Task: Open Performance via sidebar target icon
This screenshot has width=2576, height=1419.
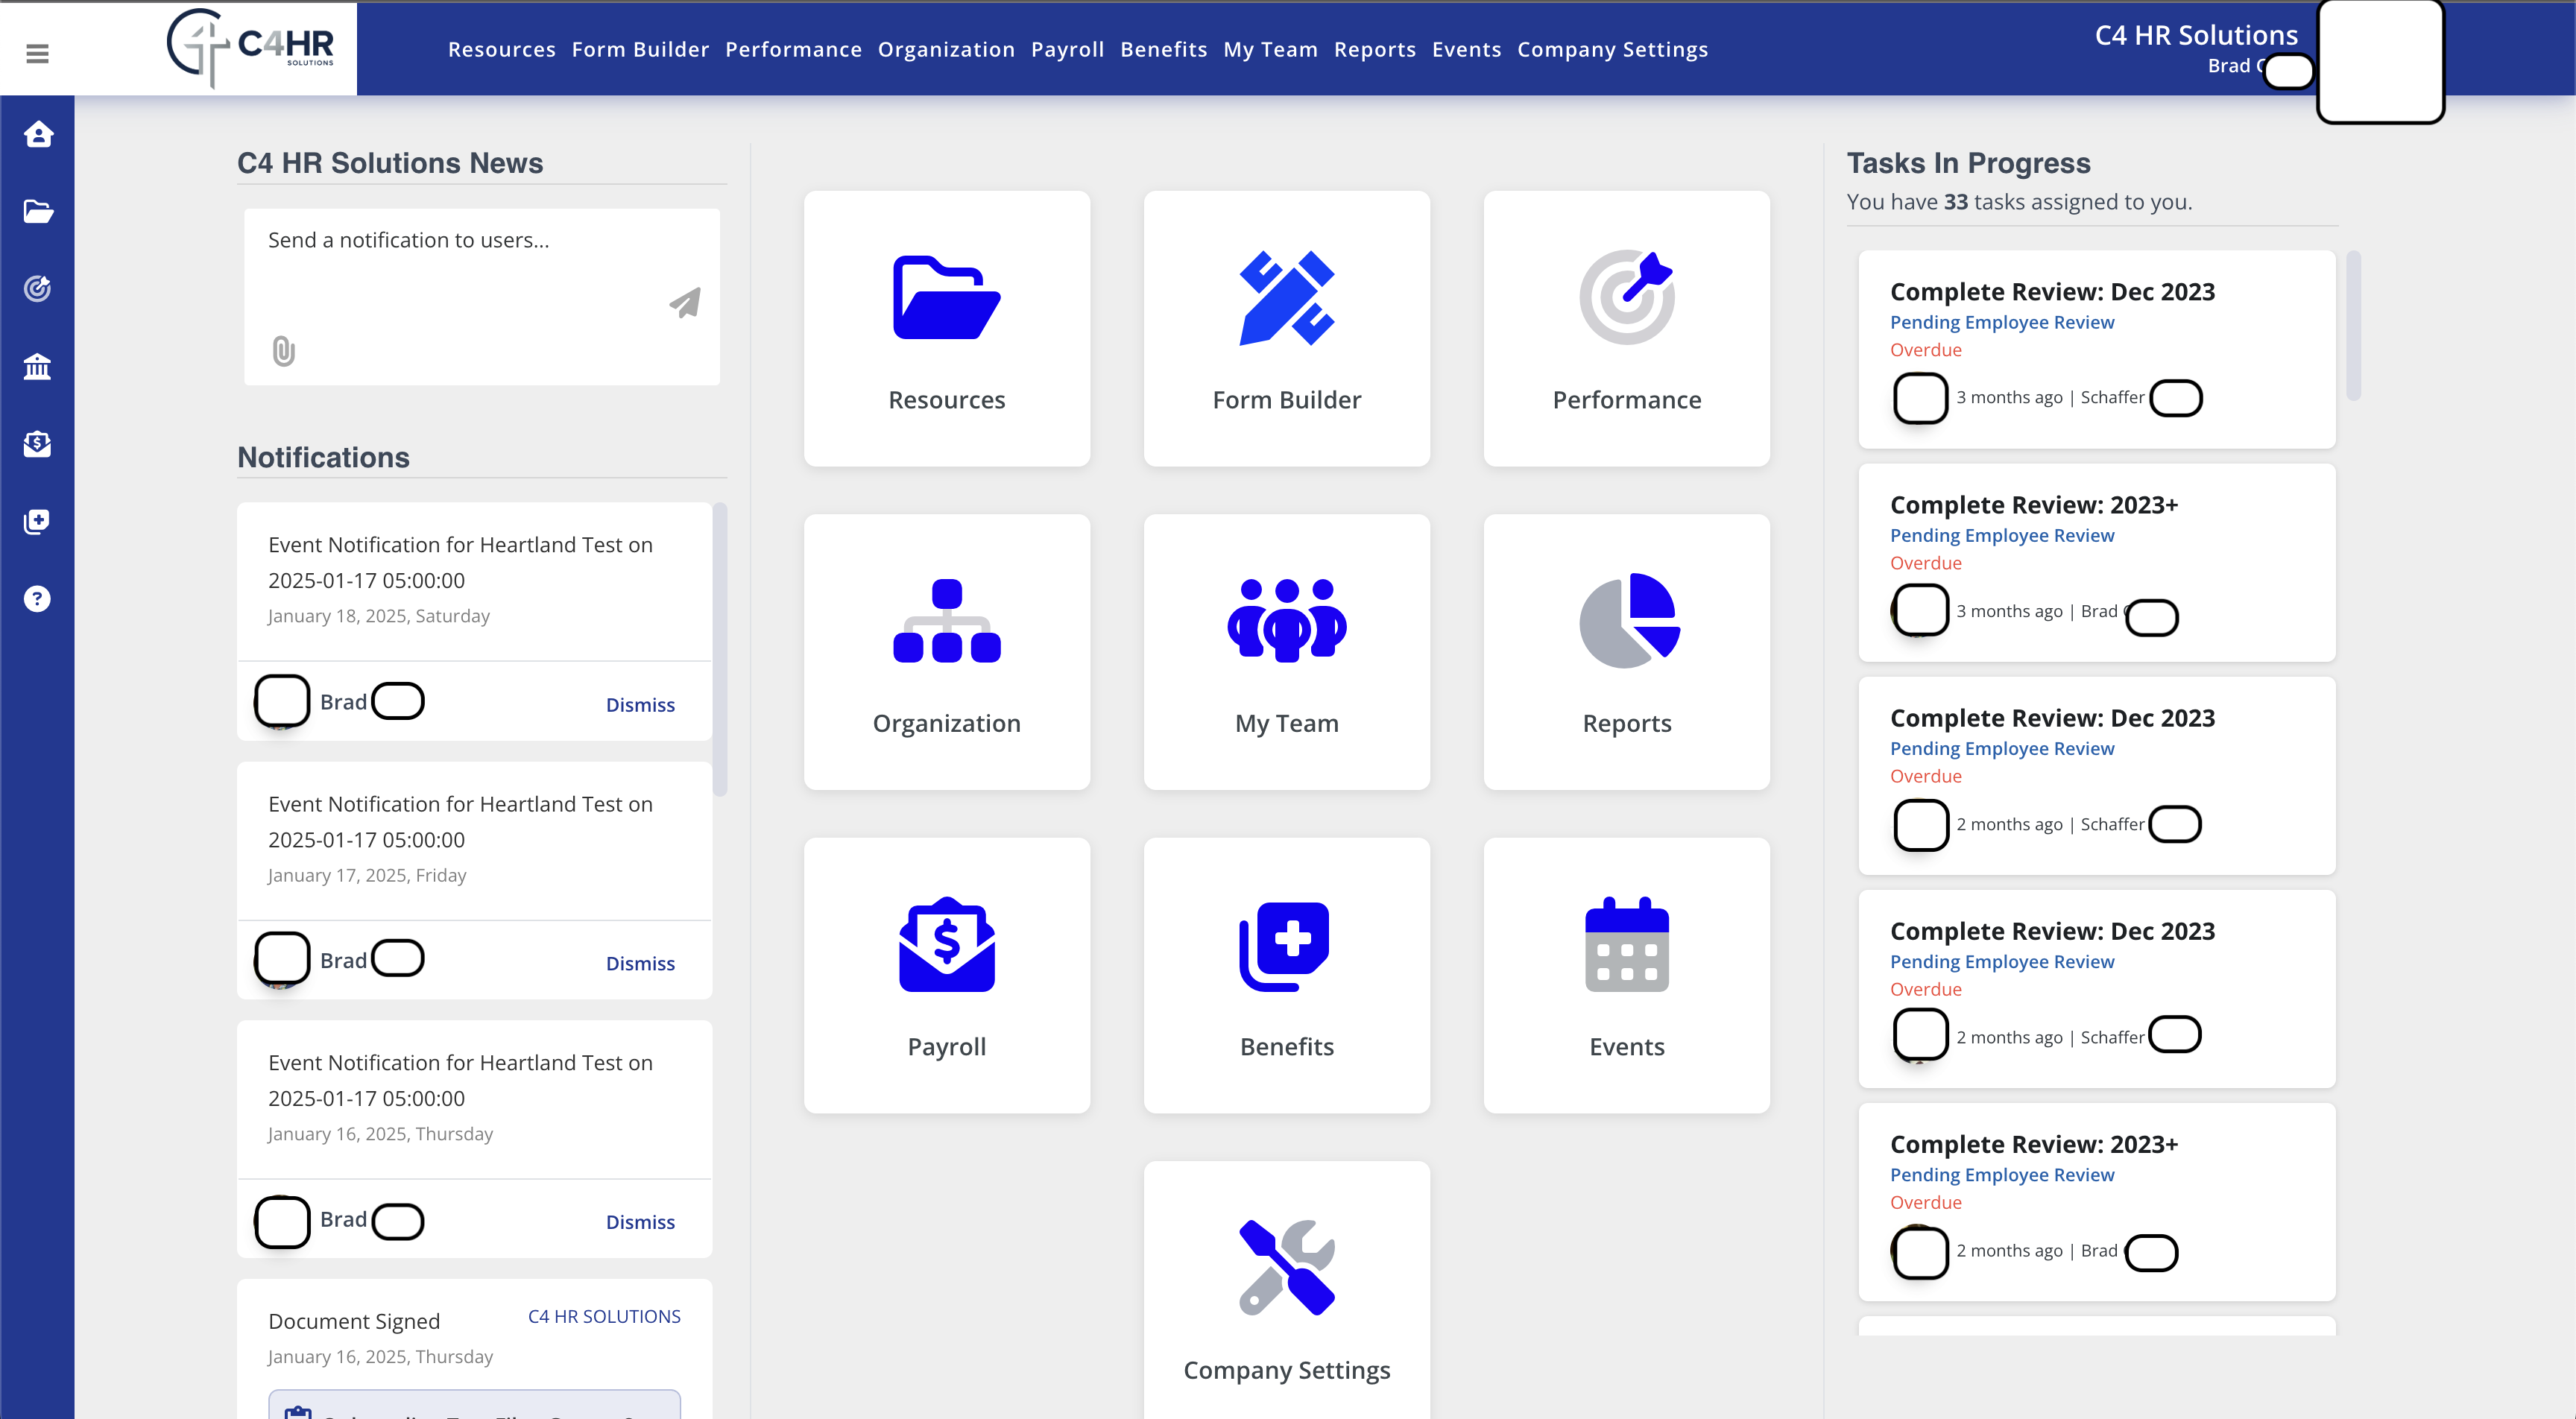Action: 38,288
